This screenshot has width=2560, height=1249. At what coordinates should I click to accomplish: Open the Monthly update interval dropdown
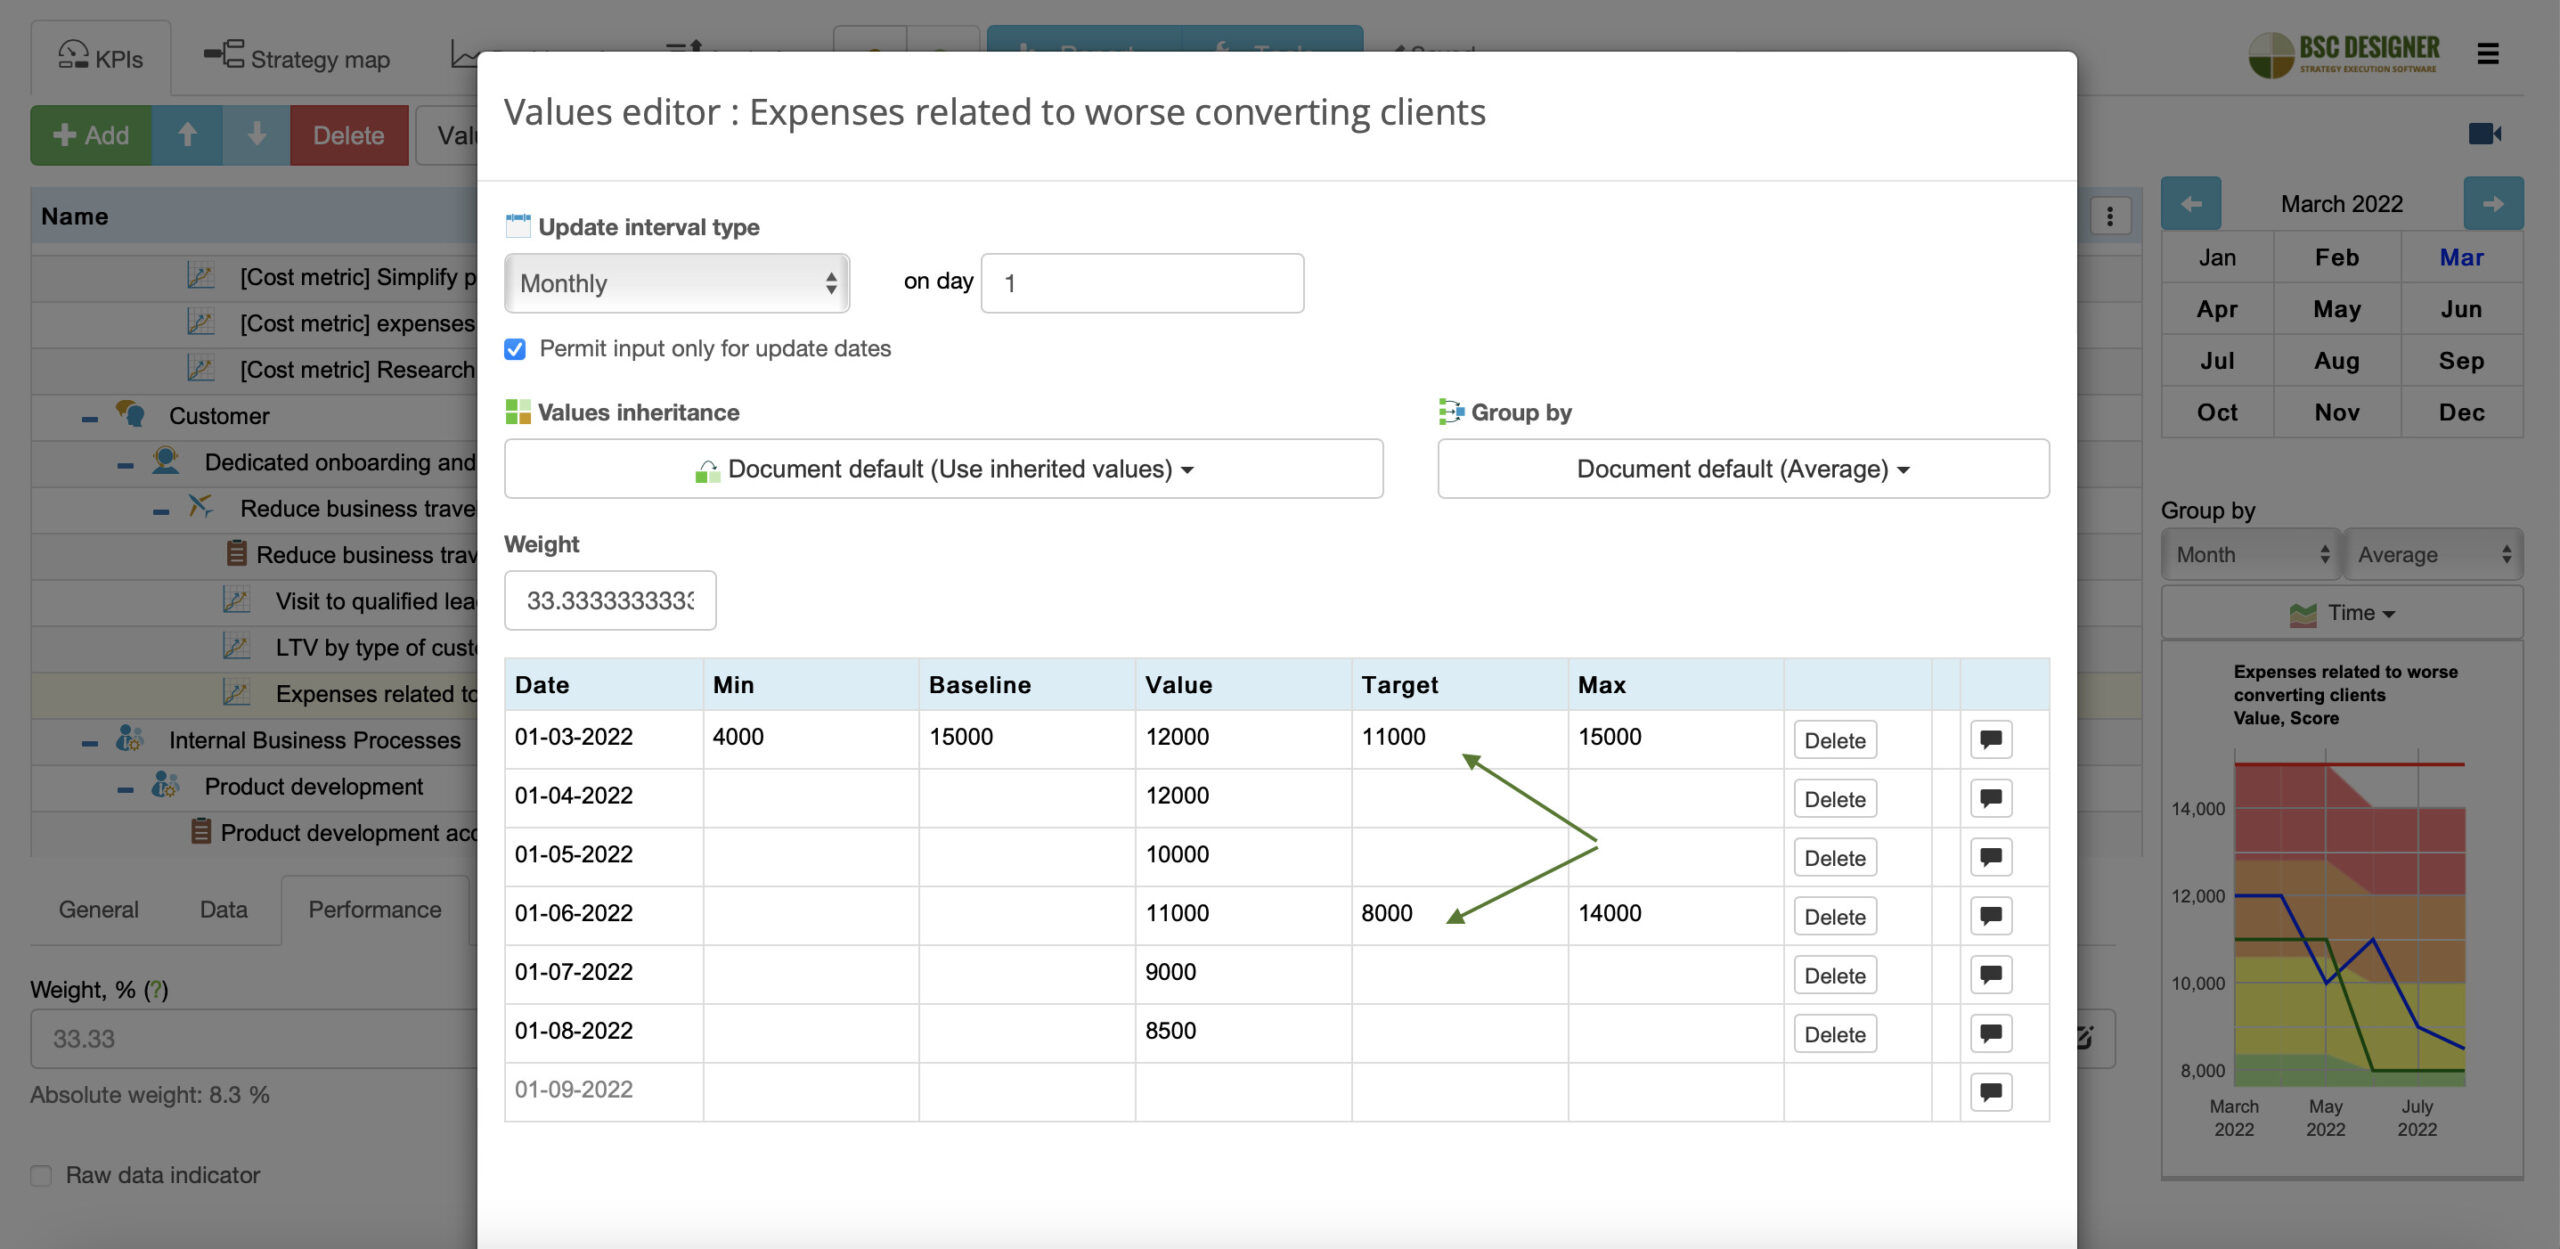(676, 283)
